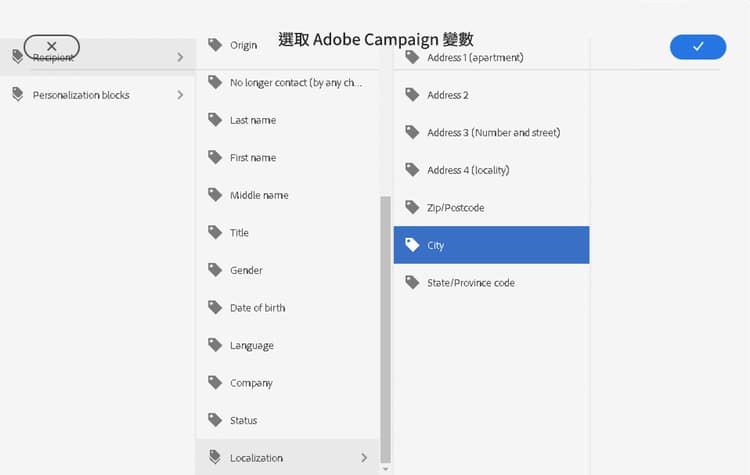Click the tag icon beside Personalization blocks
The width and height of the screenshot is (750, 475).
click(x=18, y=95)
